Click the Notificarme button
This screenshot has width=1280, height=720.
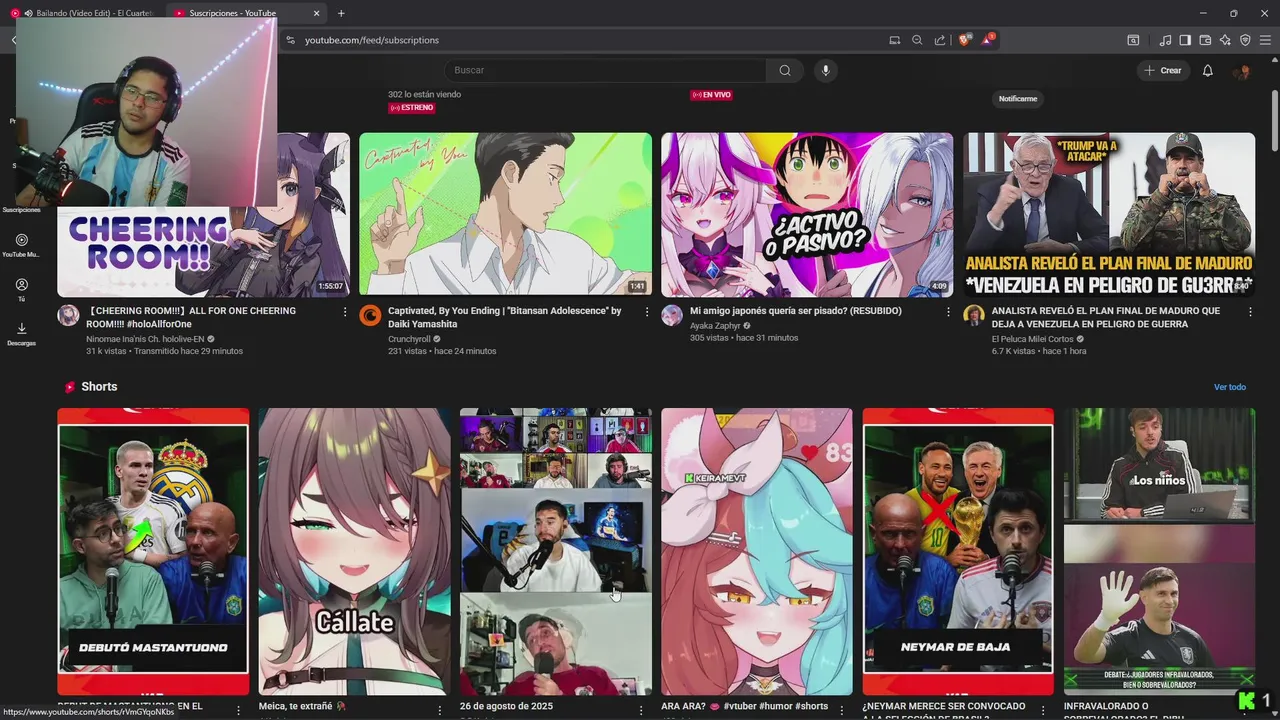pos(1018,98)
